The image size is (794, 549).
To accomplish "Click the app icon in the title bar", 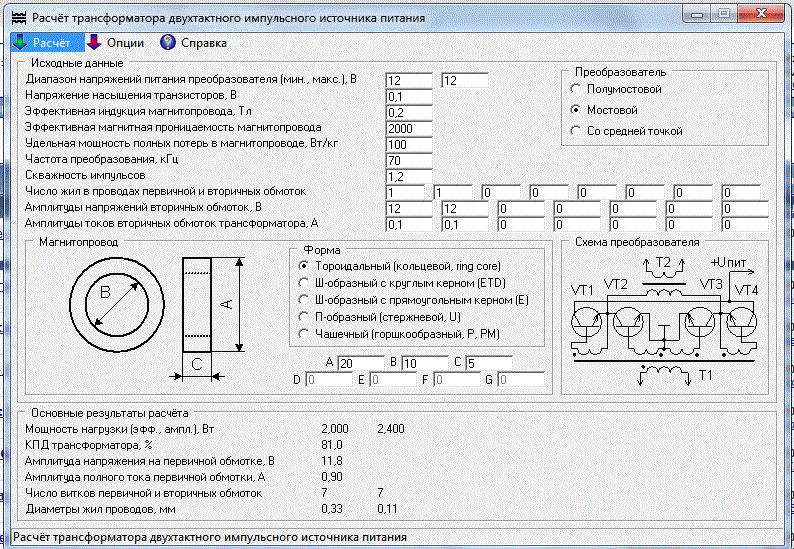I will pos(19,18).
